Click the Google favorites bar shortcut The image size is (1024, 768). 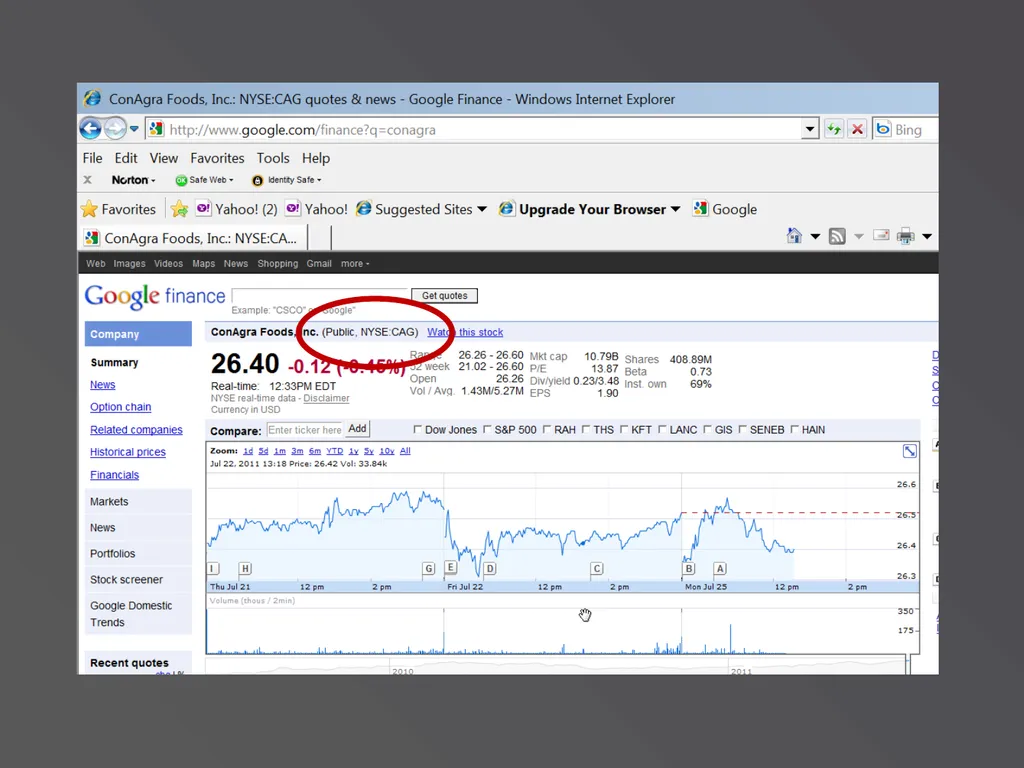(x=725, y=209)
